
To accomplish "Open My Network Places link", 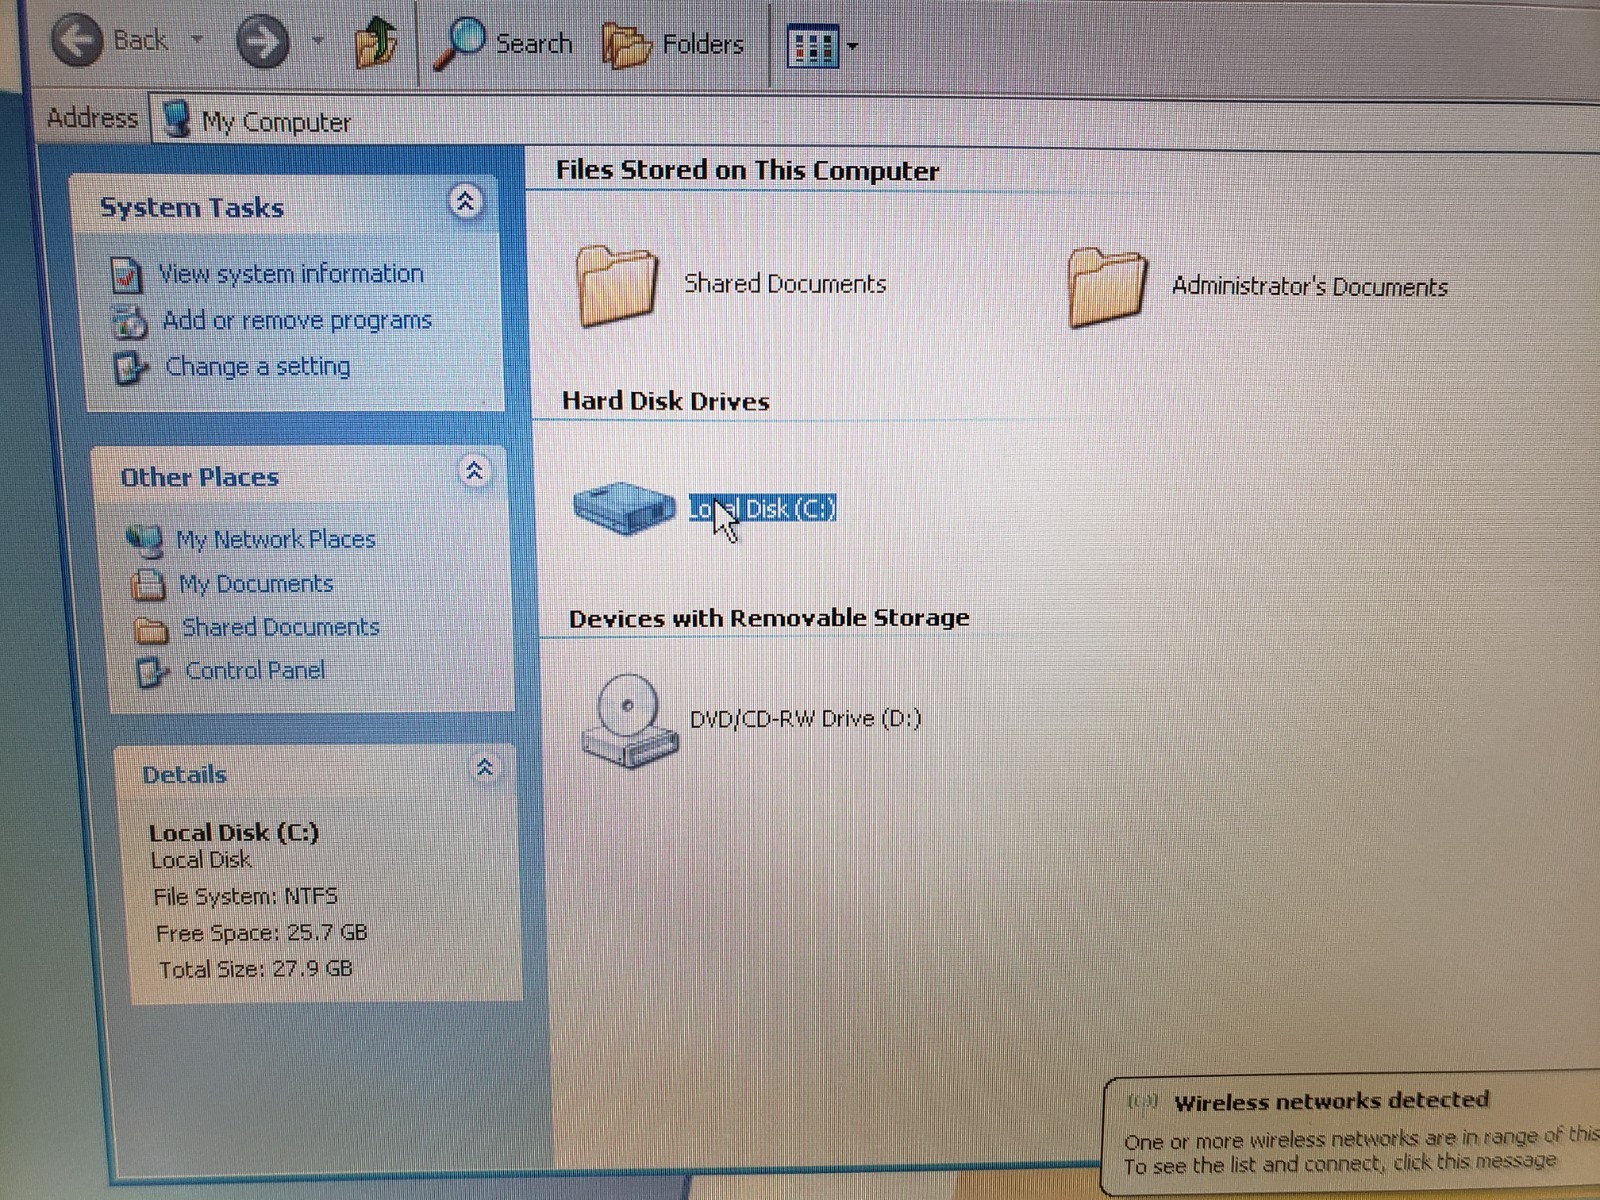I will click(x=276, y=540).
